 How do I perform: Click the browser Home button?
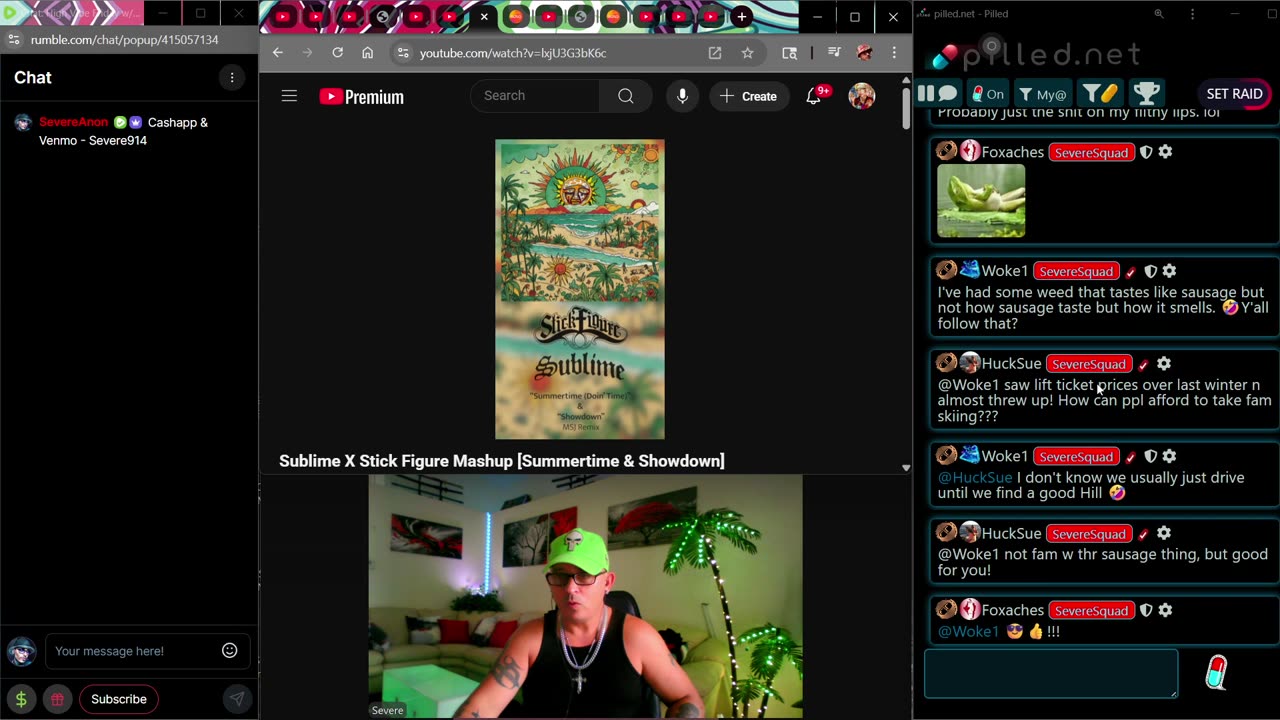367,53
